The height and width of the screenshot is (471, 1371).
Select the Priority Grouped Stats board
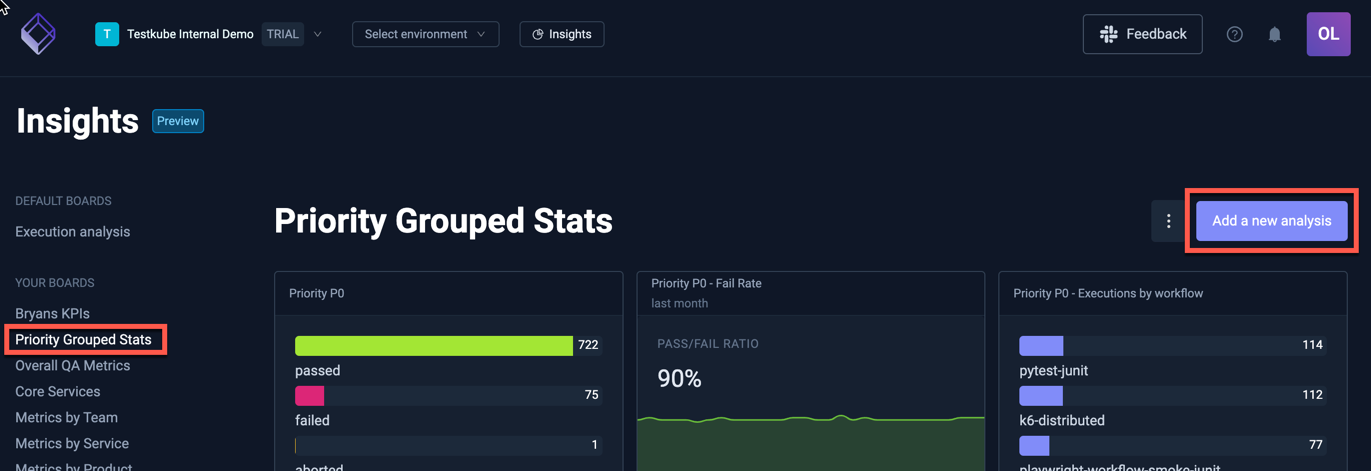pos(84,340)
